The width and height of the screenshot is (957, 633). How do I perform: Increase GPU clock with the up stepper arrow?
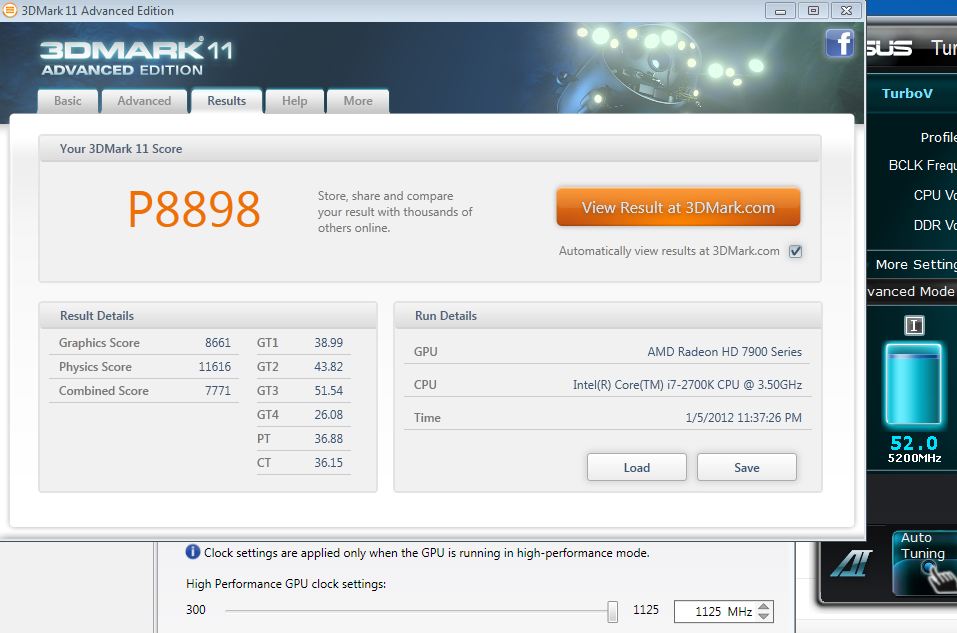click(x=764, y=607)
